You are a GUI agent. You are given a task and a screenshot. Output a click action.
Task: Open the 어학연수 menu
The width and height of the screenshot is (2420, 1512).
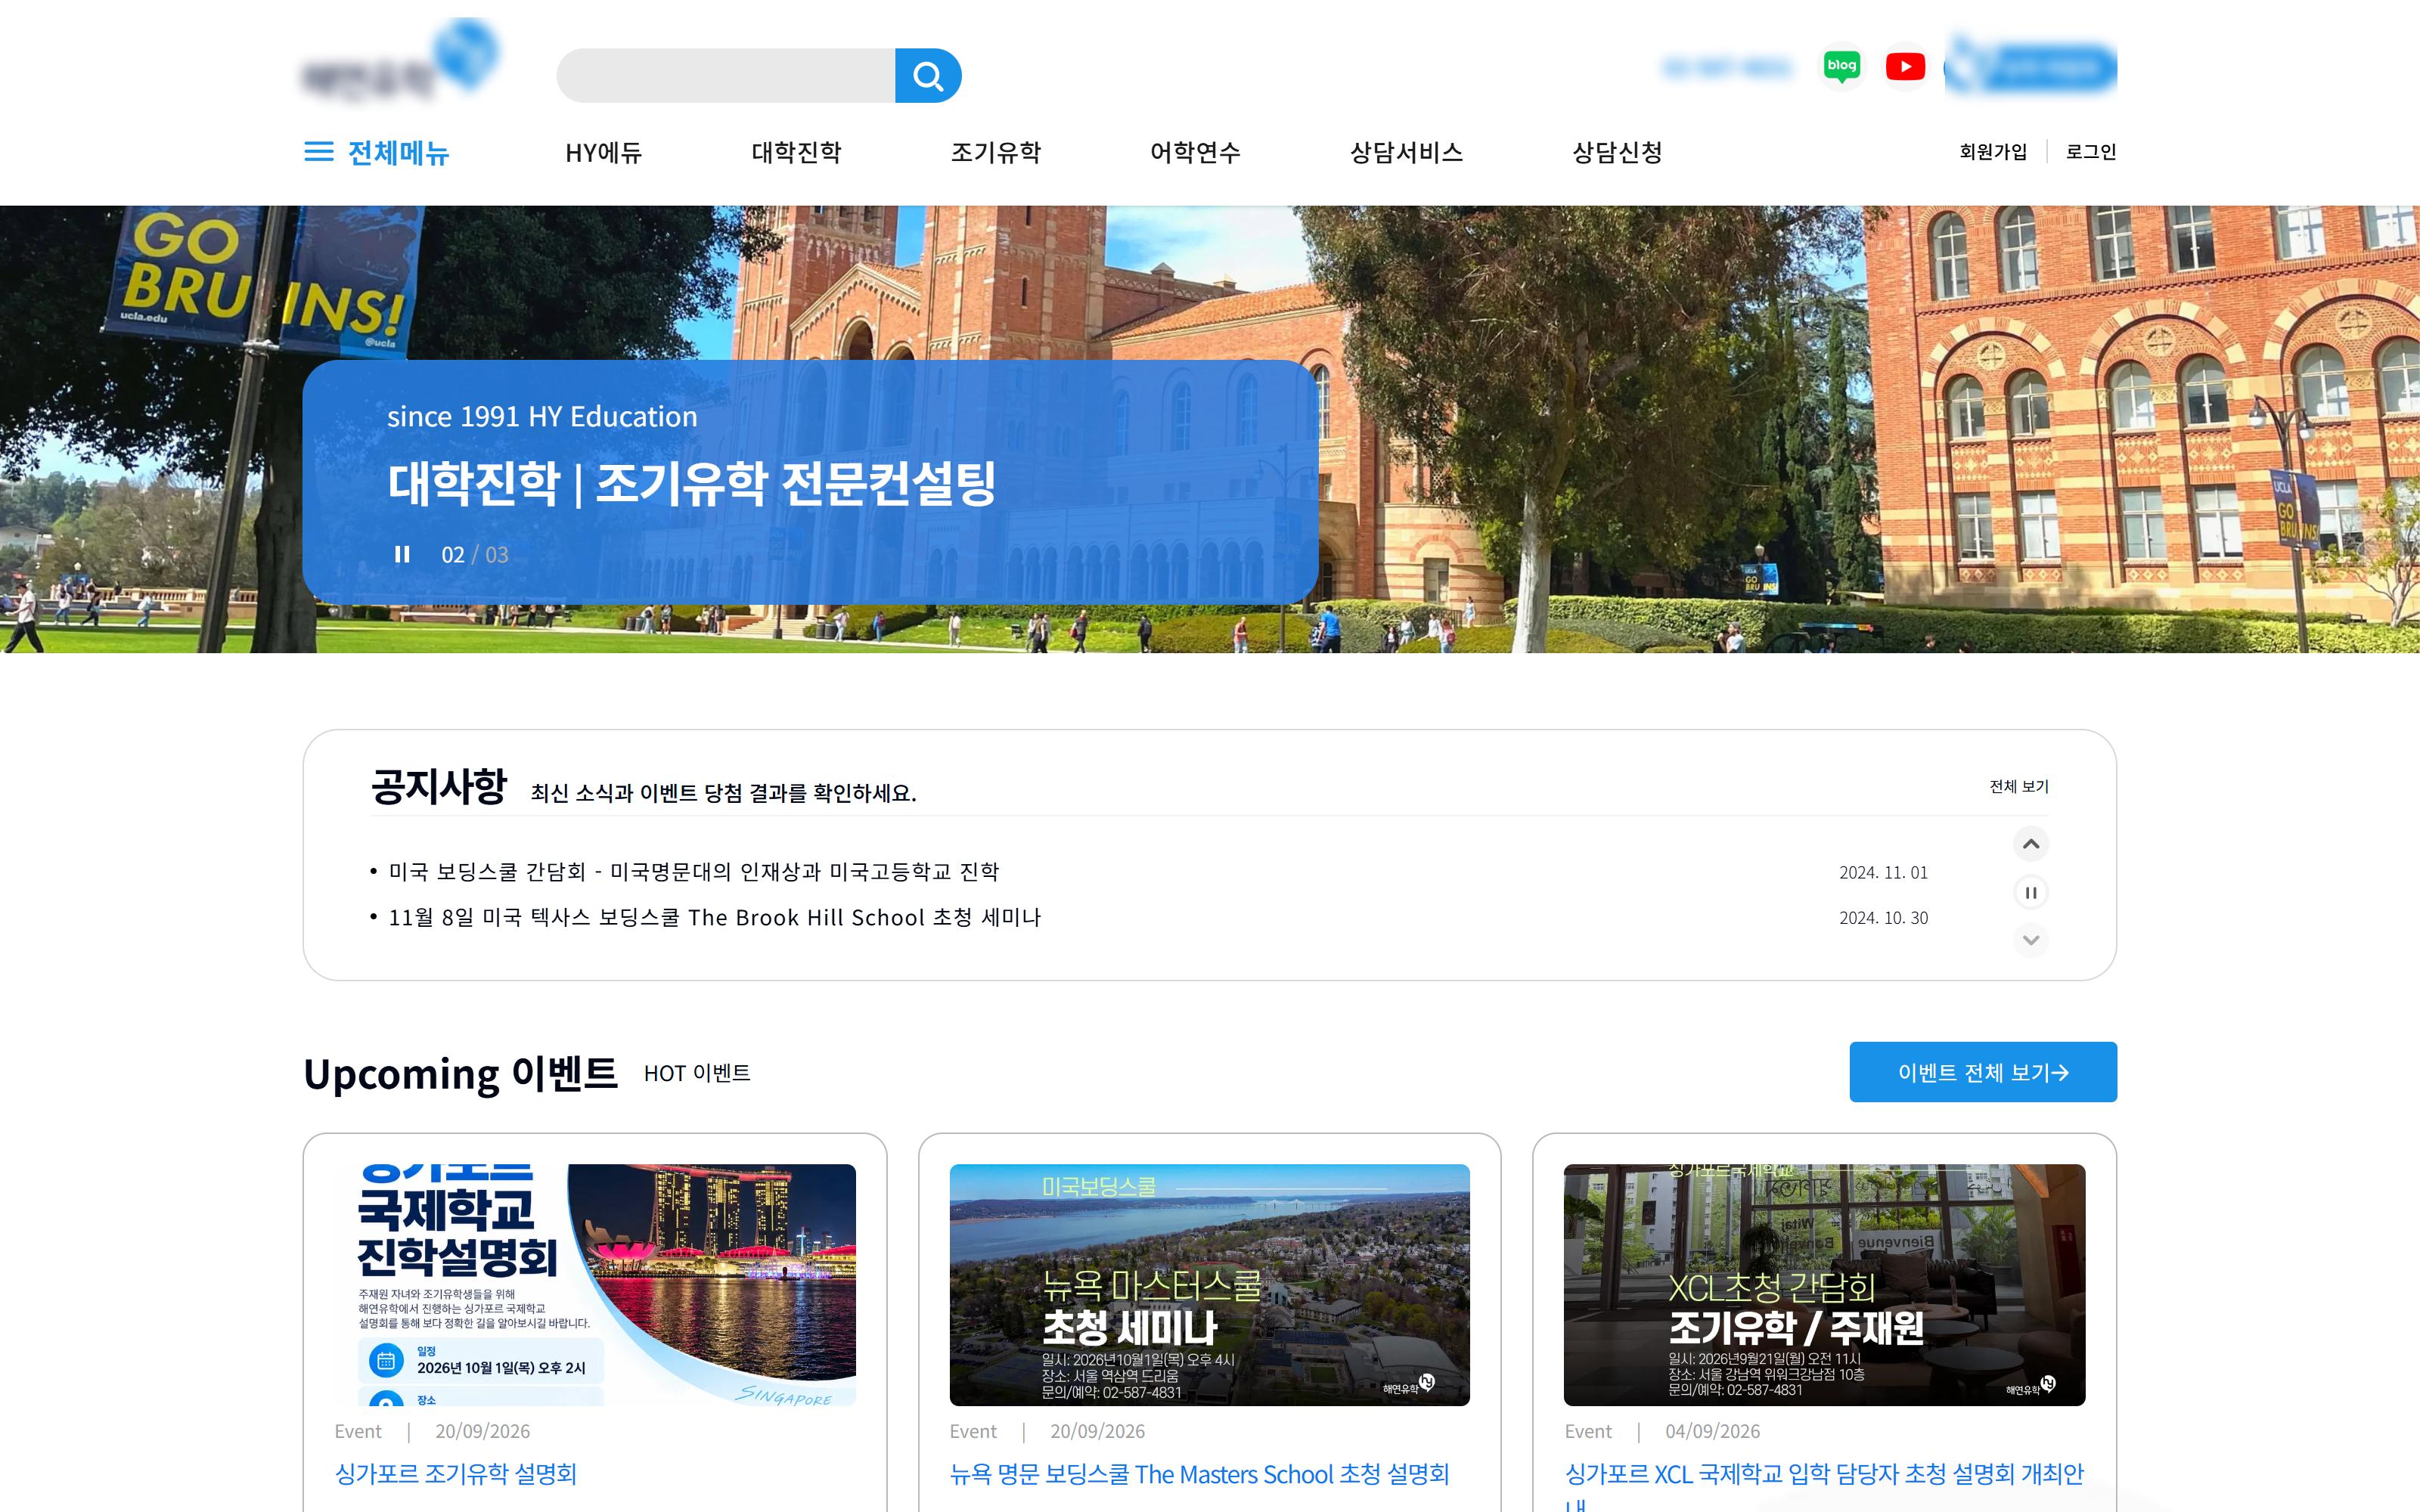tap(1195, 152)
